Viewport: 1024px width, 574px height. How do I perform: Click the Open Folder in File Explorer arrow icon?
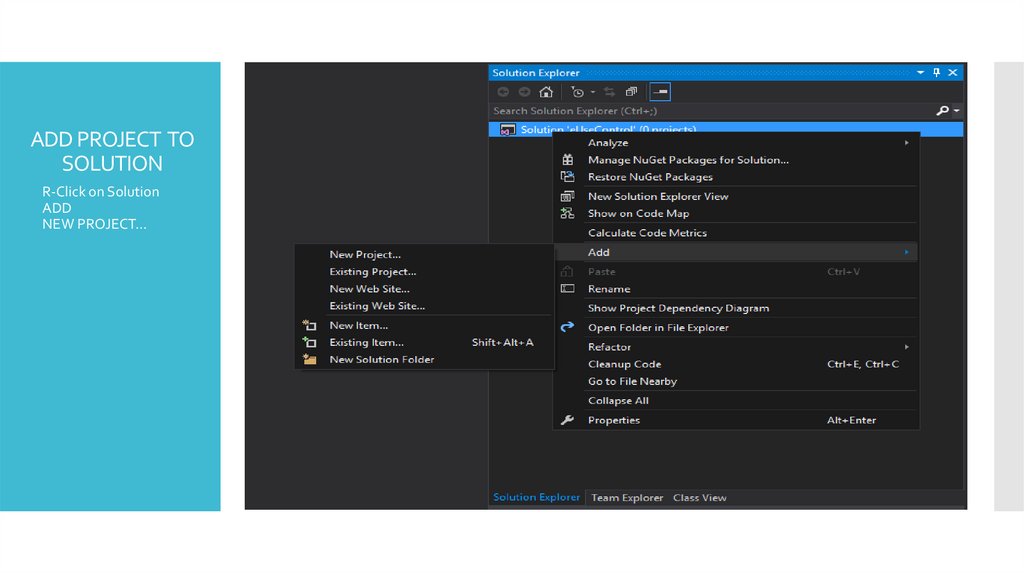point(567,328)
